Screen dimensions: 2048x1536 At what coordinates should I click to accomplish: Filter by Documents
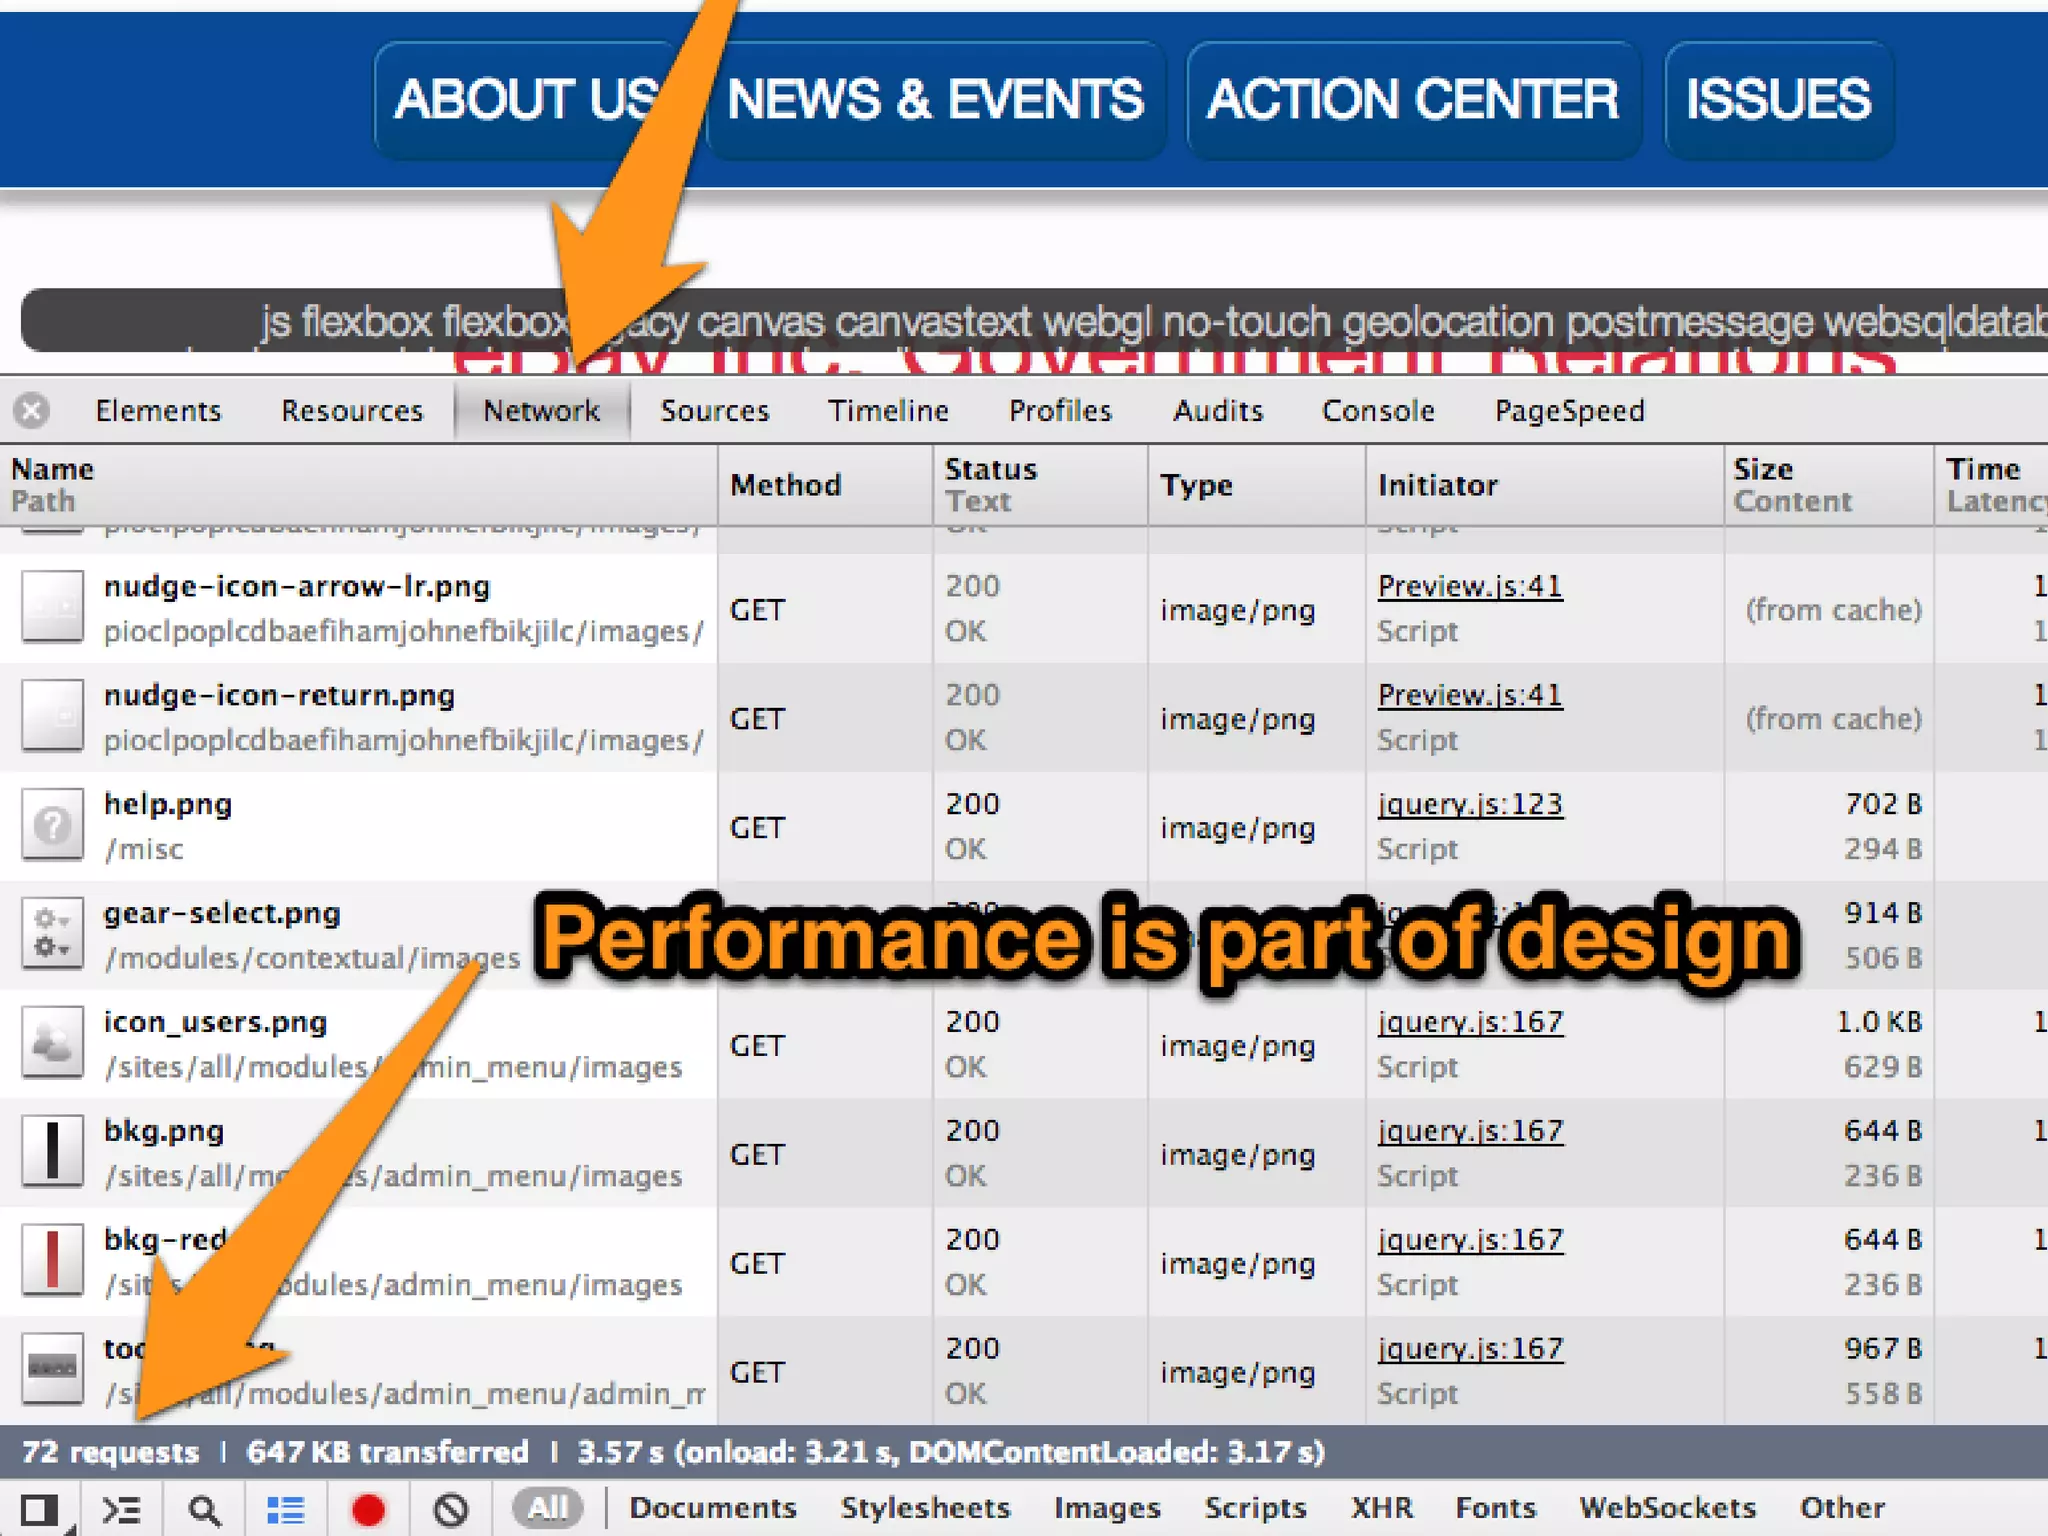(713, 1508)
